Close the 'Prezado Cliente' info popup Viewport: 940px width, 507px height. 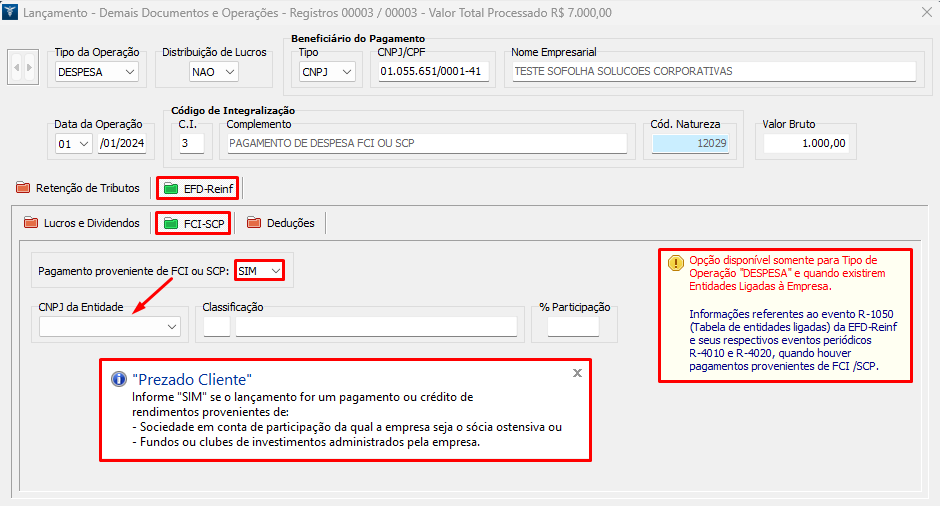pyautogui.click(x=577, y=372)
